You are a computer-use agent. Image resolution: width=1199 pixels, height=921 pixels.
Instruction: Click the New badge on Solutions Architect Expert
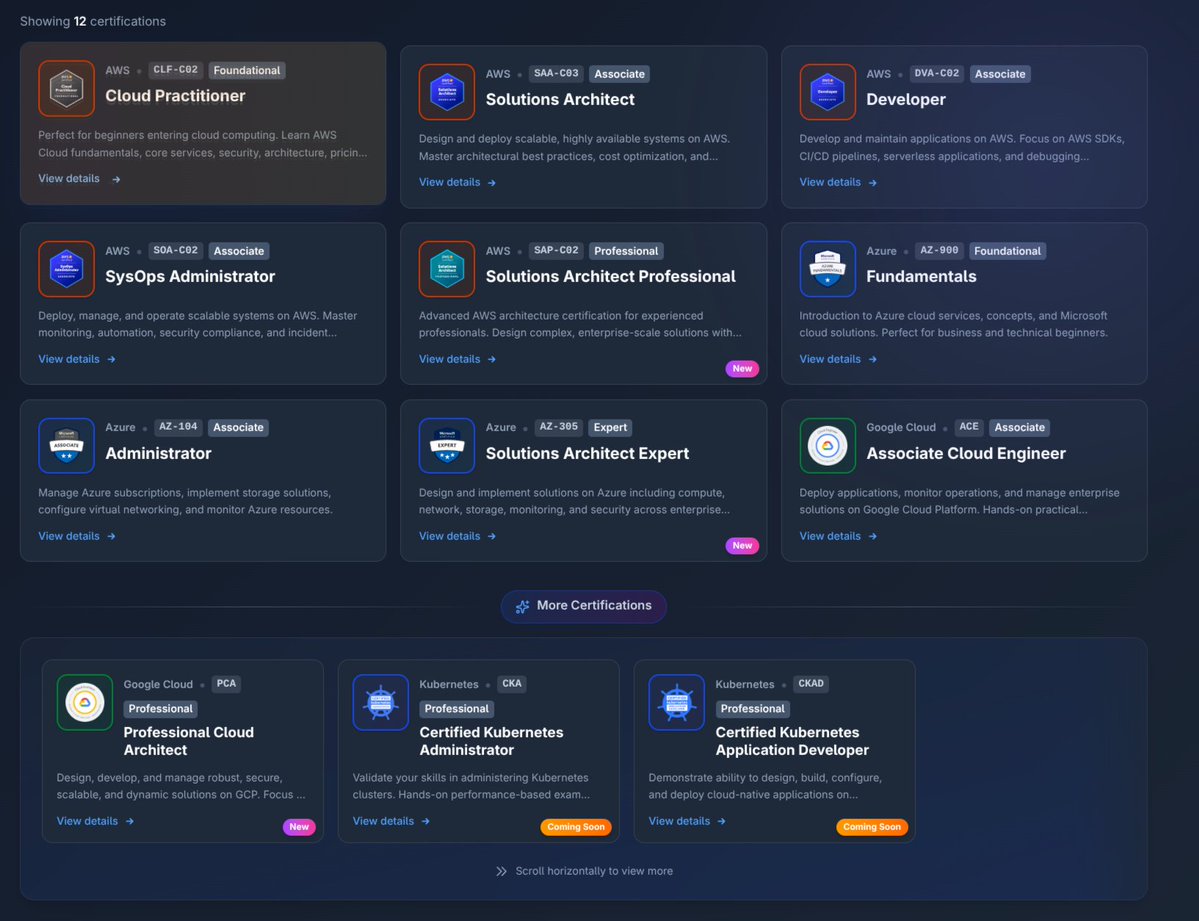pyautogui.click(x=742, y=545)
